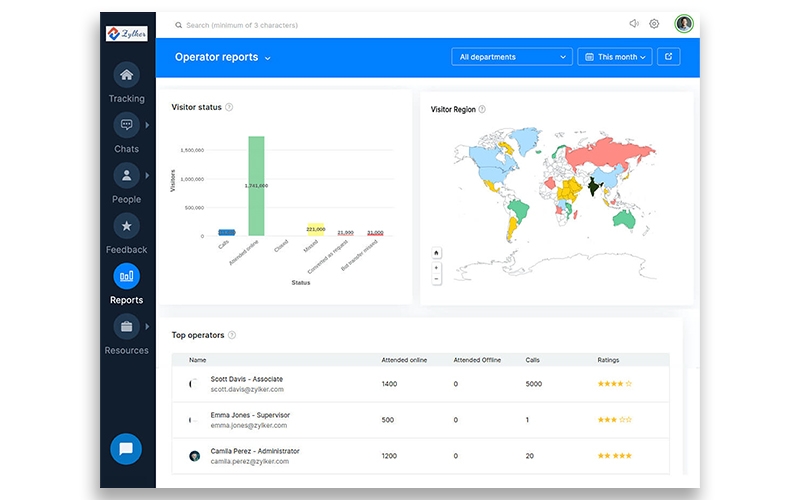Click India on the region map
800x500 pixels.
tap(592, 187)
